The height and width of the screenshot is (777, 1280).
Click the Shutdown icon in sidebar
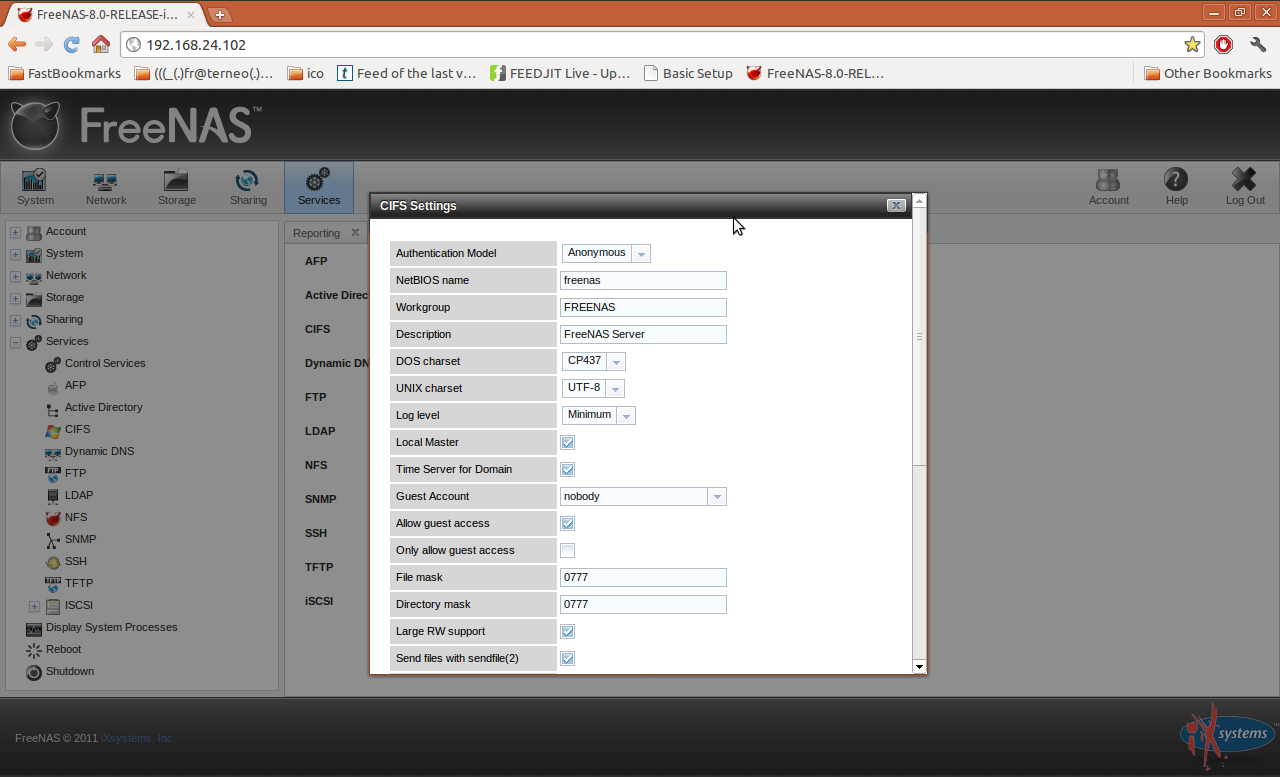[x=69, y=671]
